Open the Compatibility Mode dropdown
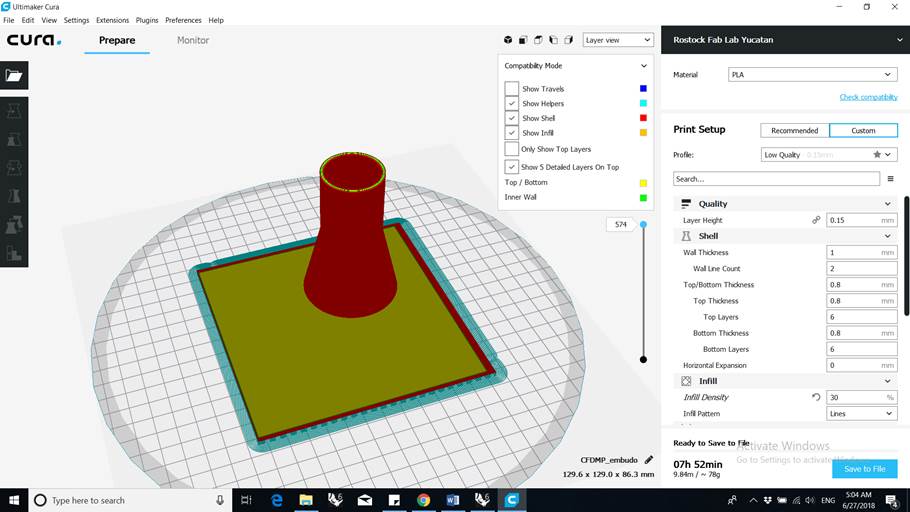Image resolution: width=910 pixels, height=512 pixels. coord(575,66)
